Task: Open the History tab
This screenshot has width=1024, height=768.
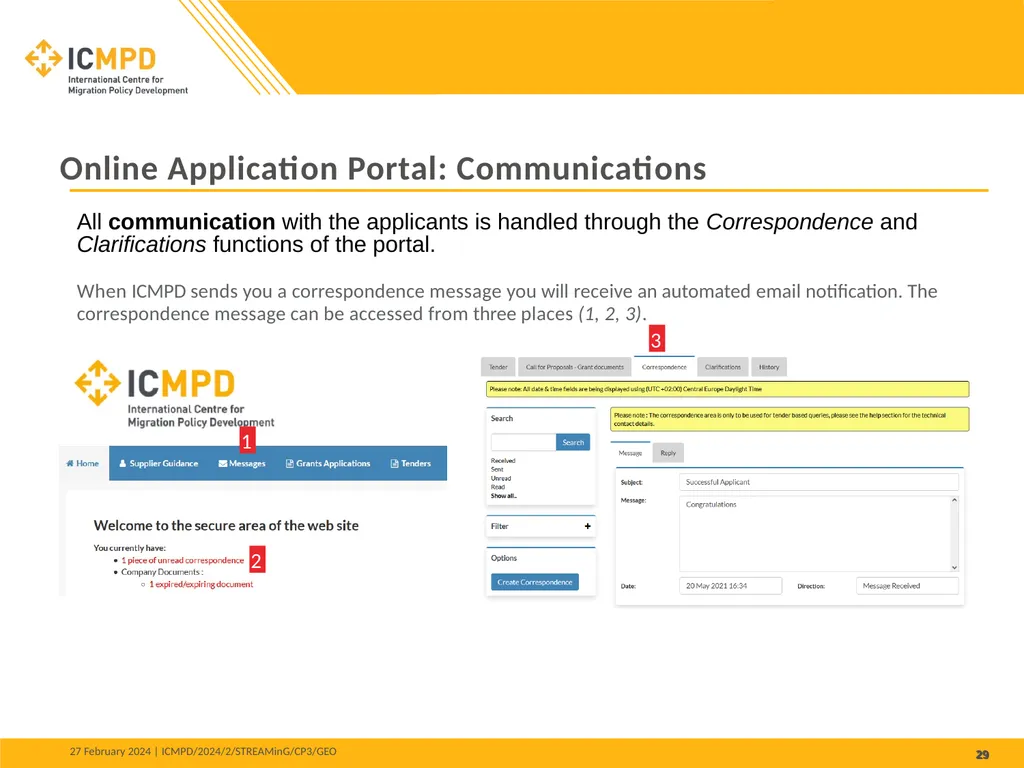Action: pyautogui.click(x=769, y=367)
